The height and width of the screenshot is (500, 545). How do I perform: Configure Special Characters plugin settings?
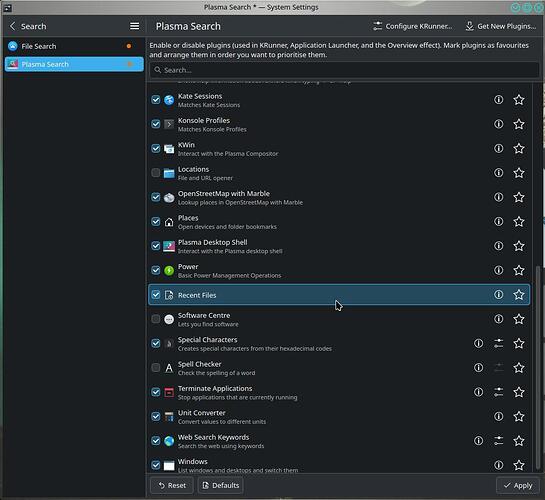coord(498,343)
